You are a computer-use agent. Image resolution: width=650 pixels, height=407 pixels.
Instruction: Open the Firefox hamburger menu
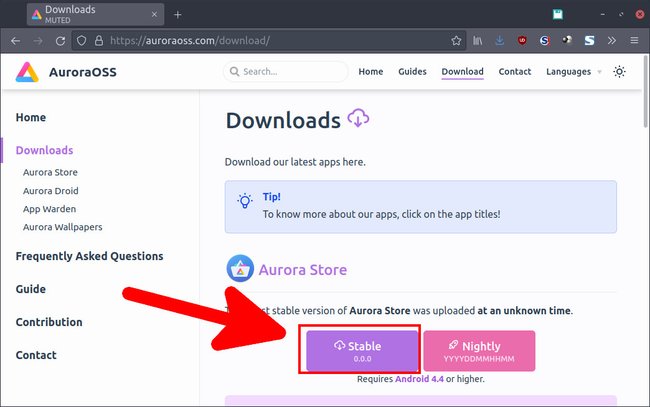[x=634, y=41]
